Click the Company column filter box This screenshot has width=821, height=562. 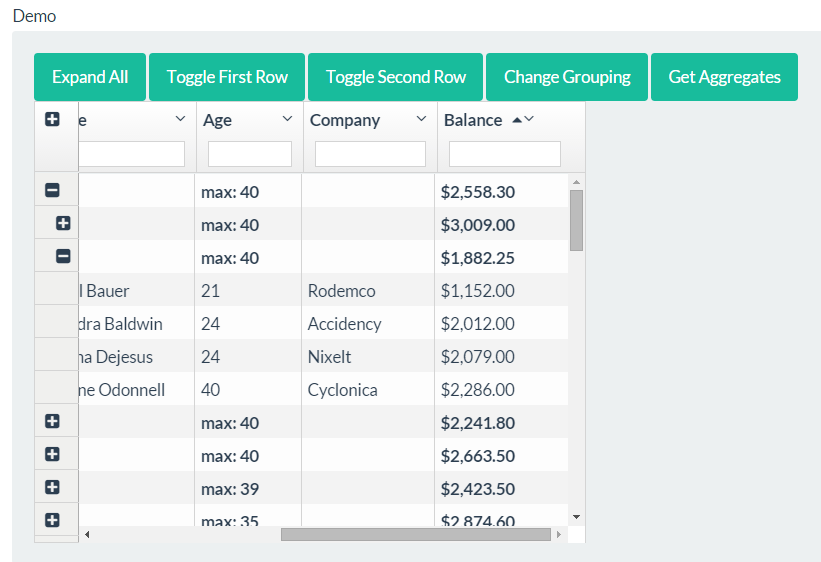click(x=370, y=154)
